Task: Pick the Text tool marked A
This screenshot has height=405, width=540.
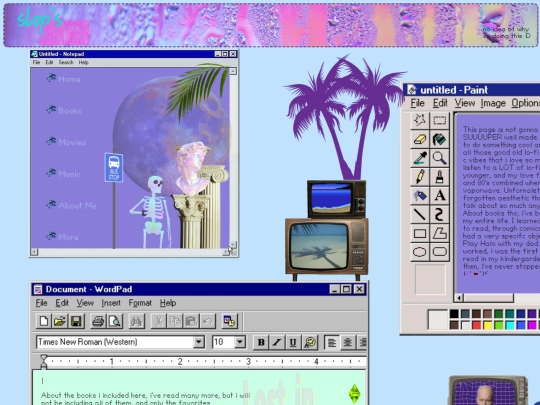Action: (439, 196)
